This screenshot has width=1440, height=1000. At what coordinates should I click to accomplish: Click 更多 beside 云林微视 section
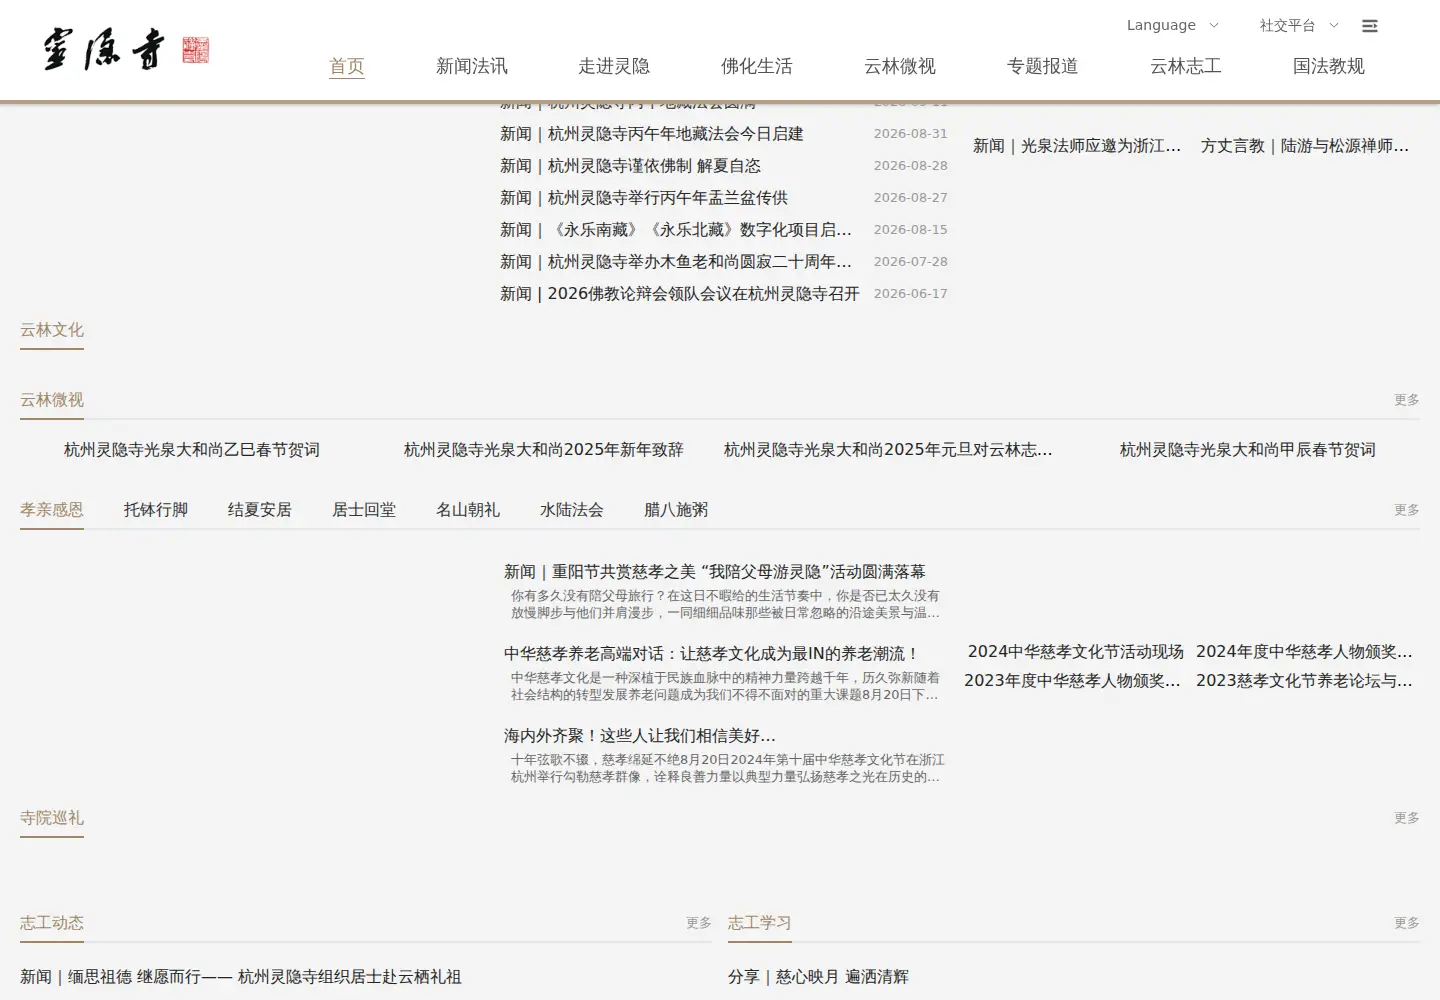(x=1407, y=400)
